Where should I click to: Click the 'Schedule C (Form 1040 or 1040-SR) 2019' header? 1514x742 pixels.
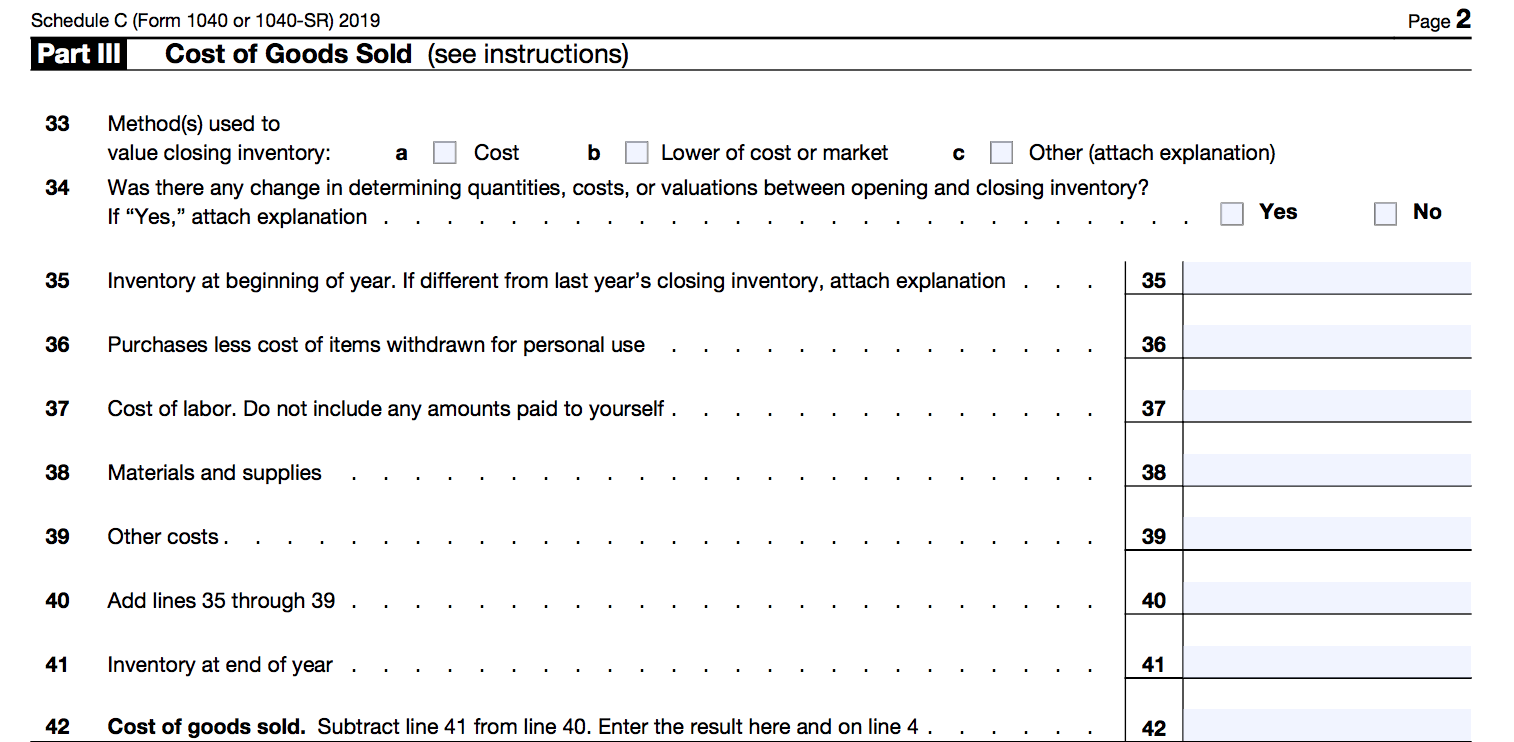206,20
